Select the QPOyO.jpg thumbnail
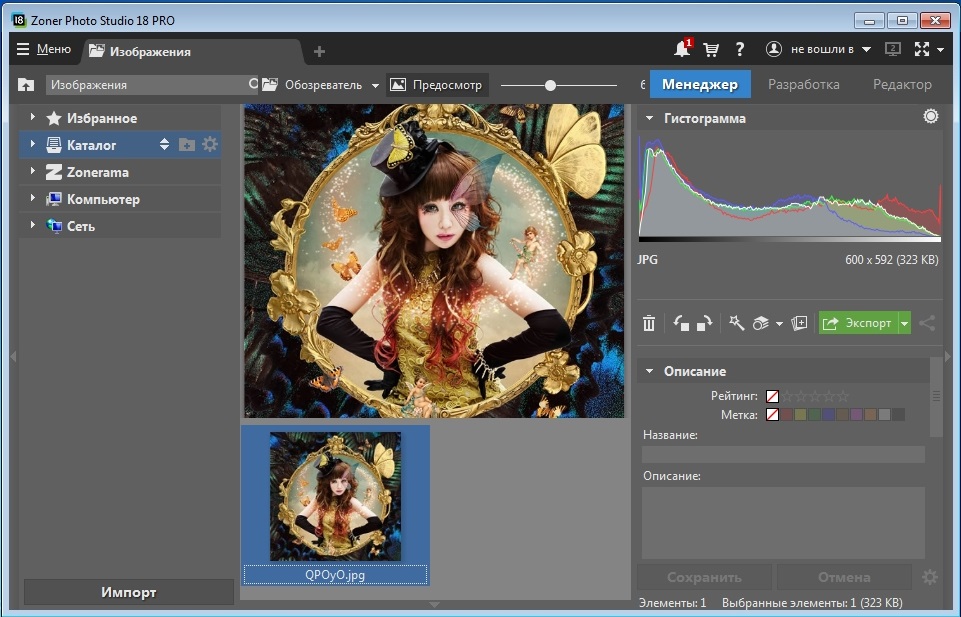Image resolution: width=961 pixels, height=617 pixels. tap(335, 497)
